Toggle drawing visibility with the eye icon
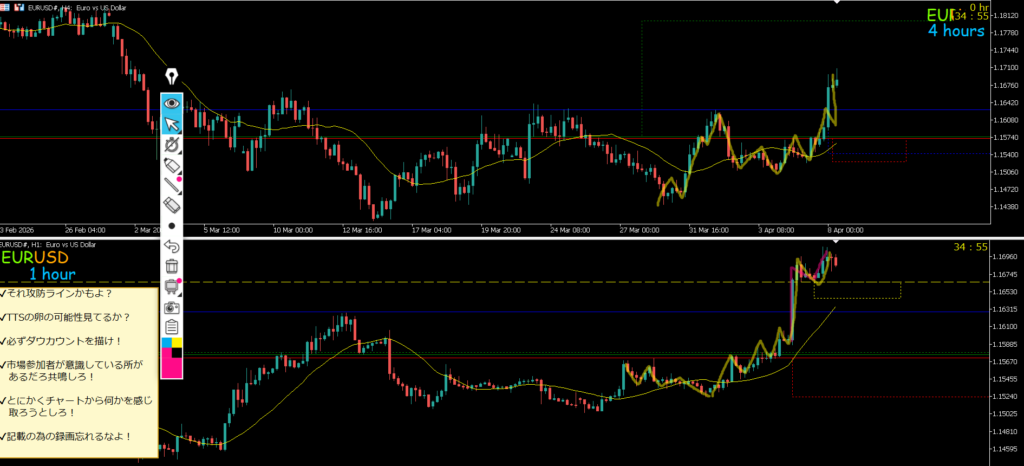The height and width of the screenshot is (466, 1024). tap(172, 103)
